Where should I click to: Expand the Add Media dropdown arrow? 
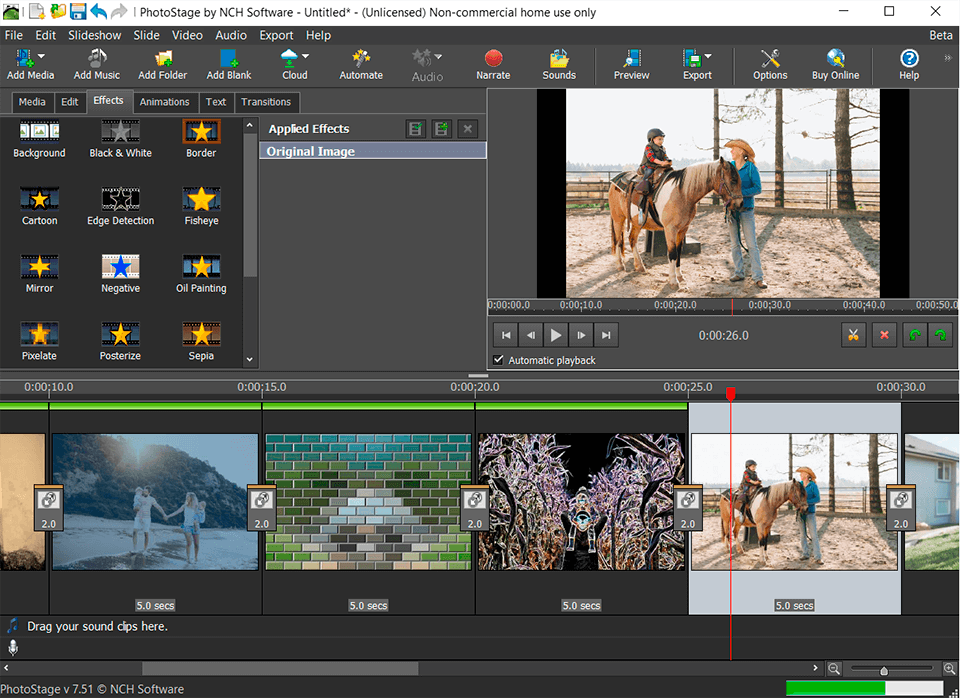[x=42, y=57]
